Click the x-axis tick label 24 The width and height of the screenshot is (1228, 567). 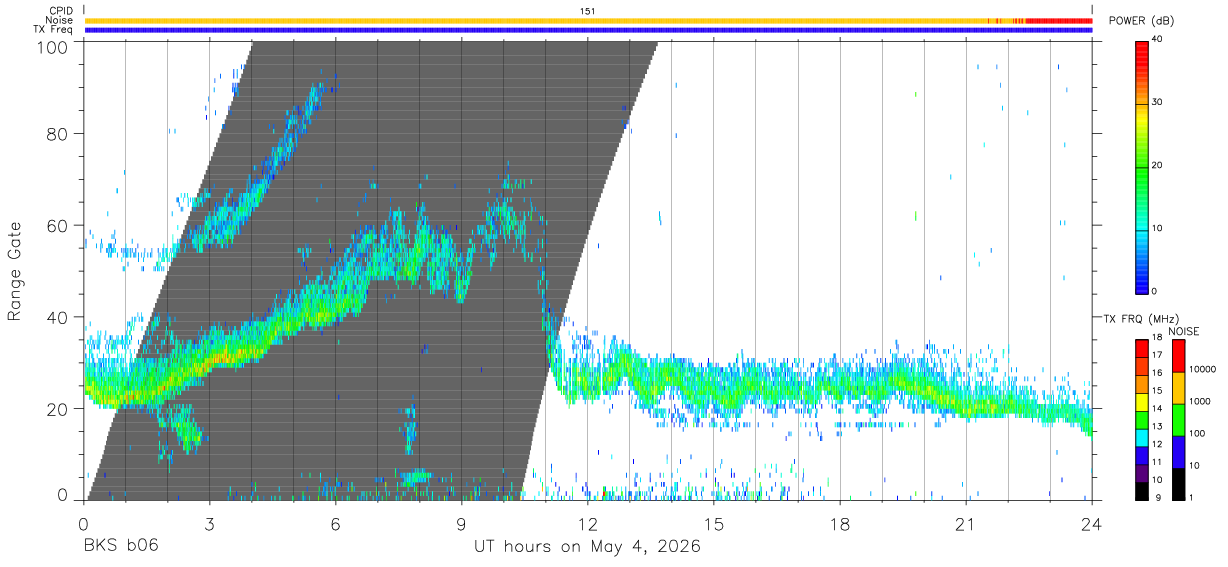pyautogui.click(x=1091, y=523)
